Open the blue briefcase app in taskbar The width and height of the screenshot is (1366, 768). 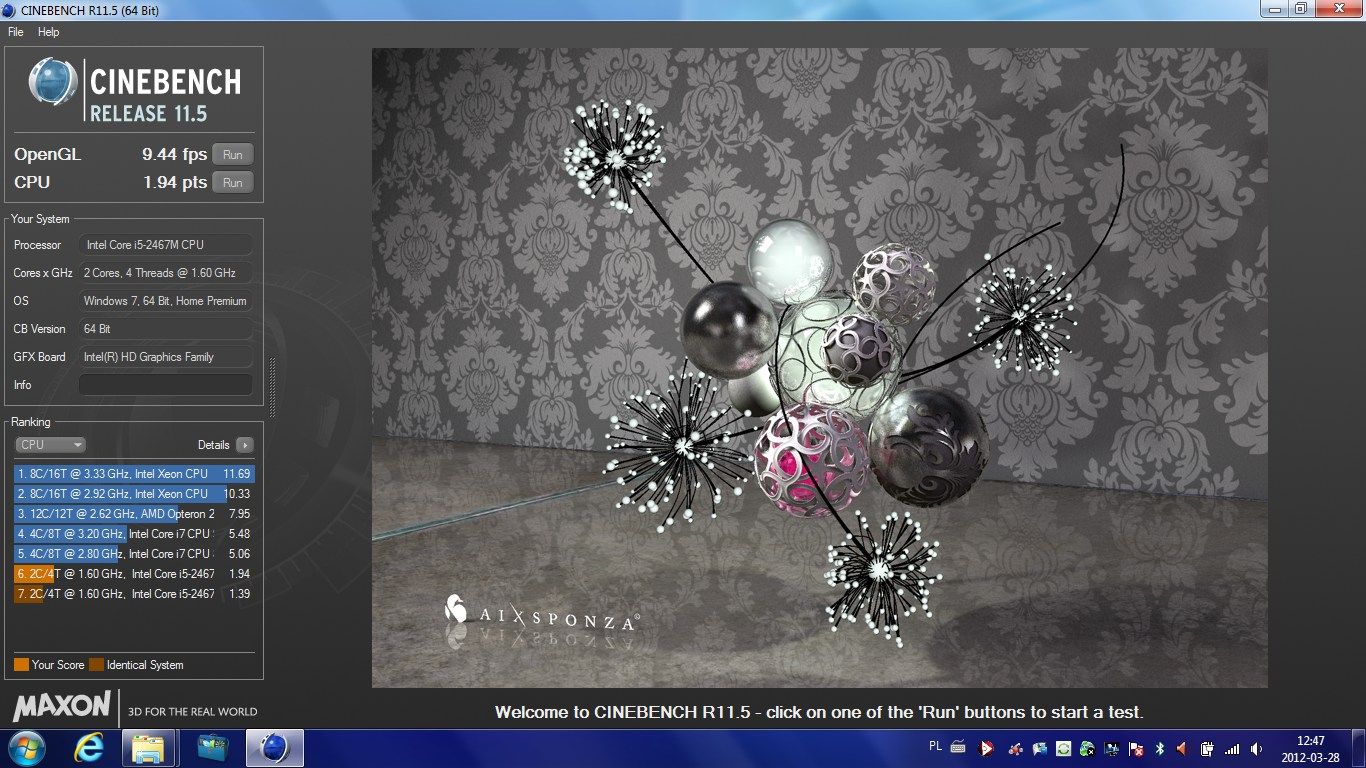tap(212, 748)
